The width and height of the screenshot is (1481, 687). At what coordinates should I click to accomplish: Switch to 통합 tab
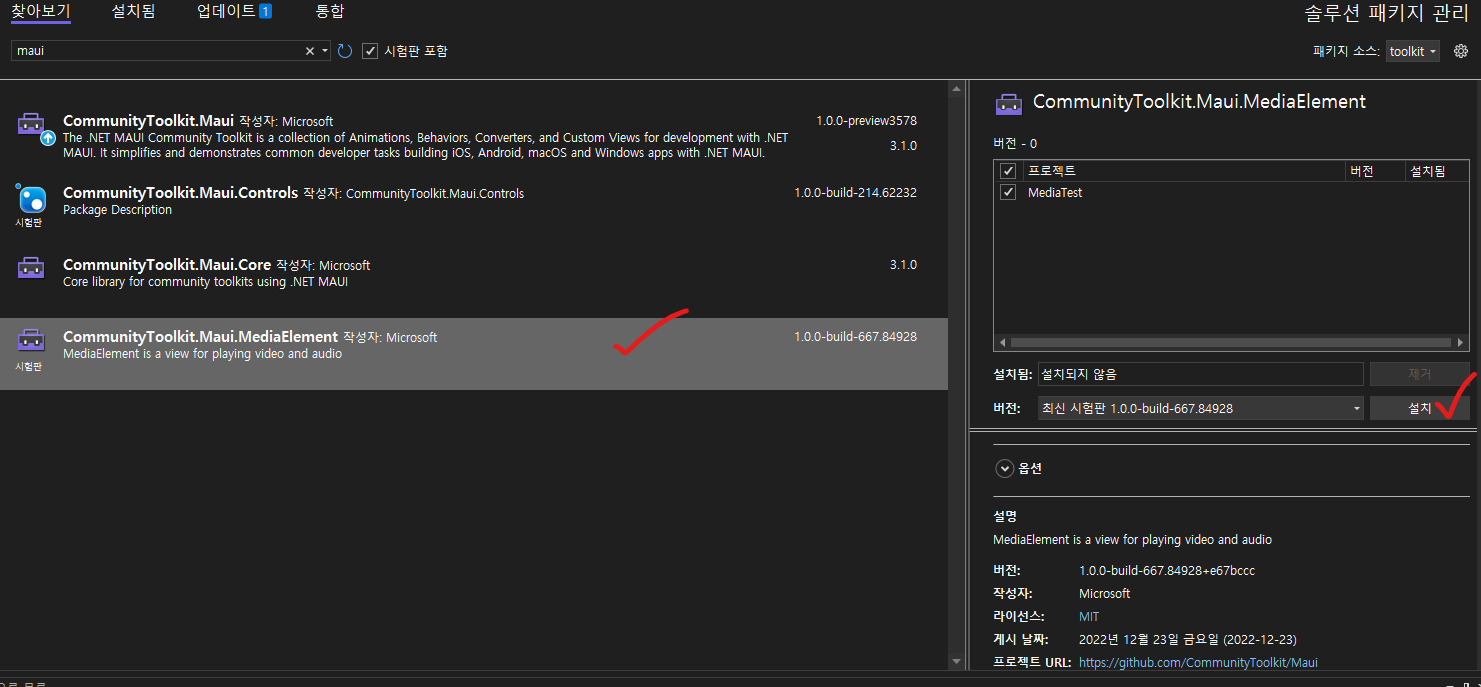(329, 11)
